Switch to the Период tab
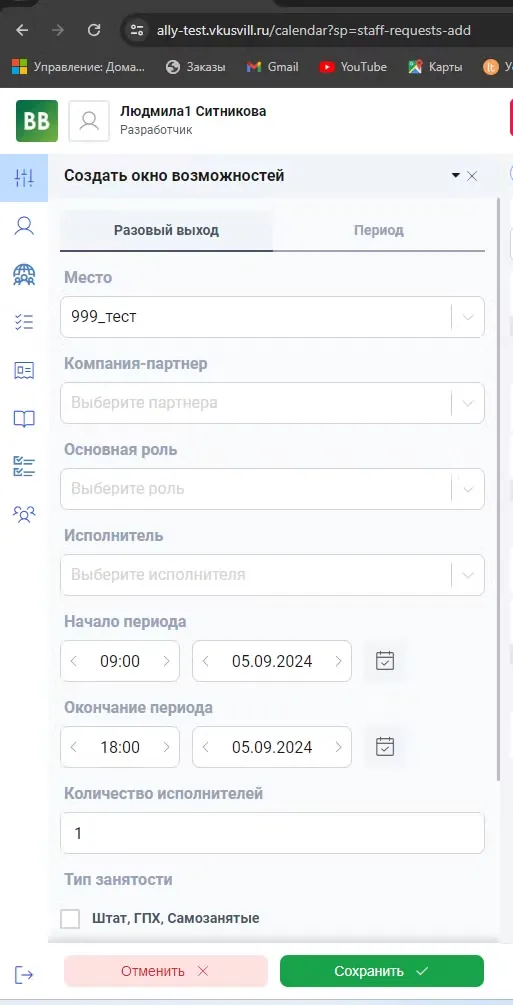Image resolution: width=513 pixels, height=1005 pixels. 378,230
